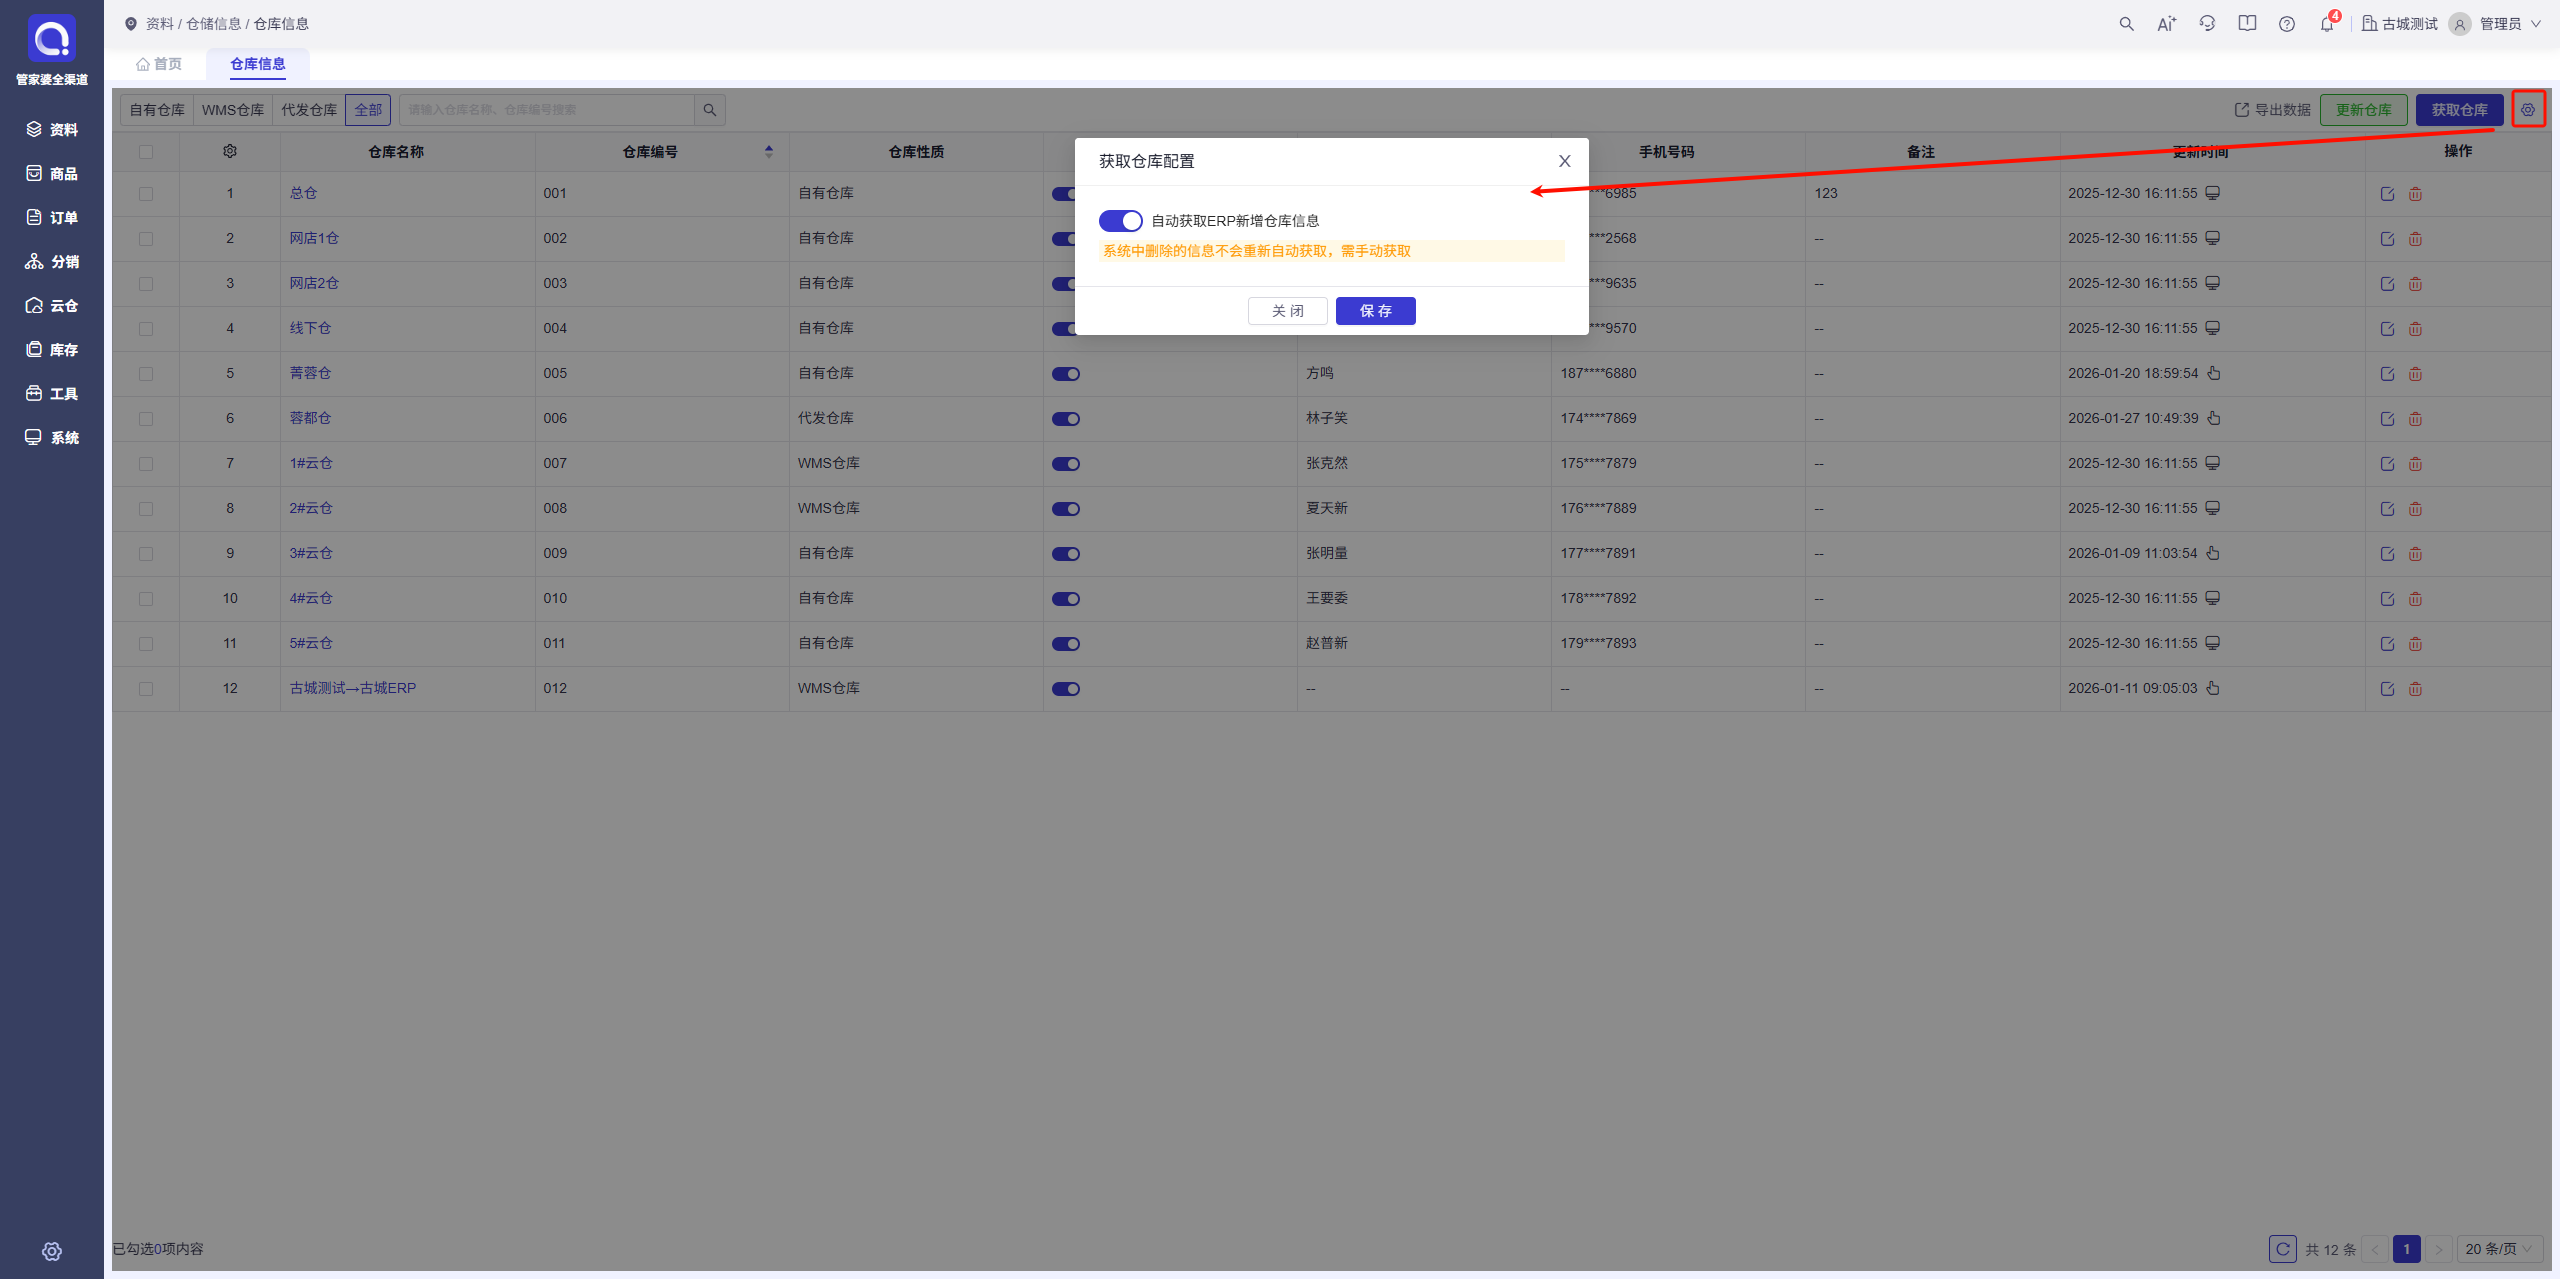Open the 3#云仓 warehouse link
2560x1279 pixels.
click(x=311, y=553)
